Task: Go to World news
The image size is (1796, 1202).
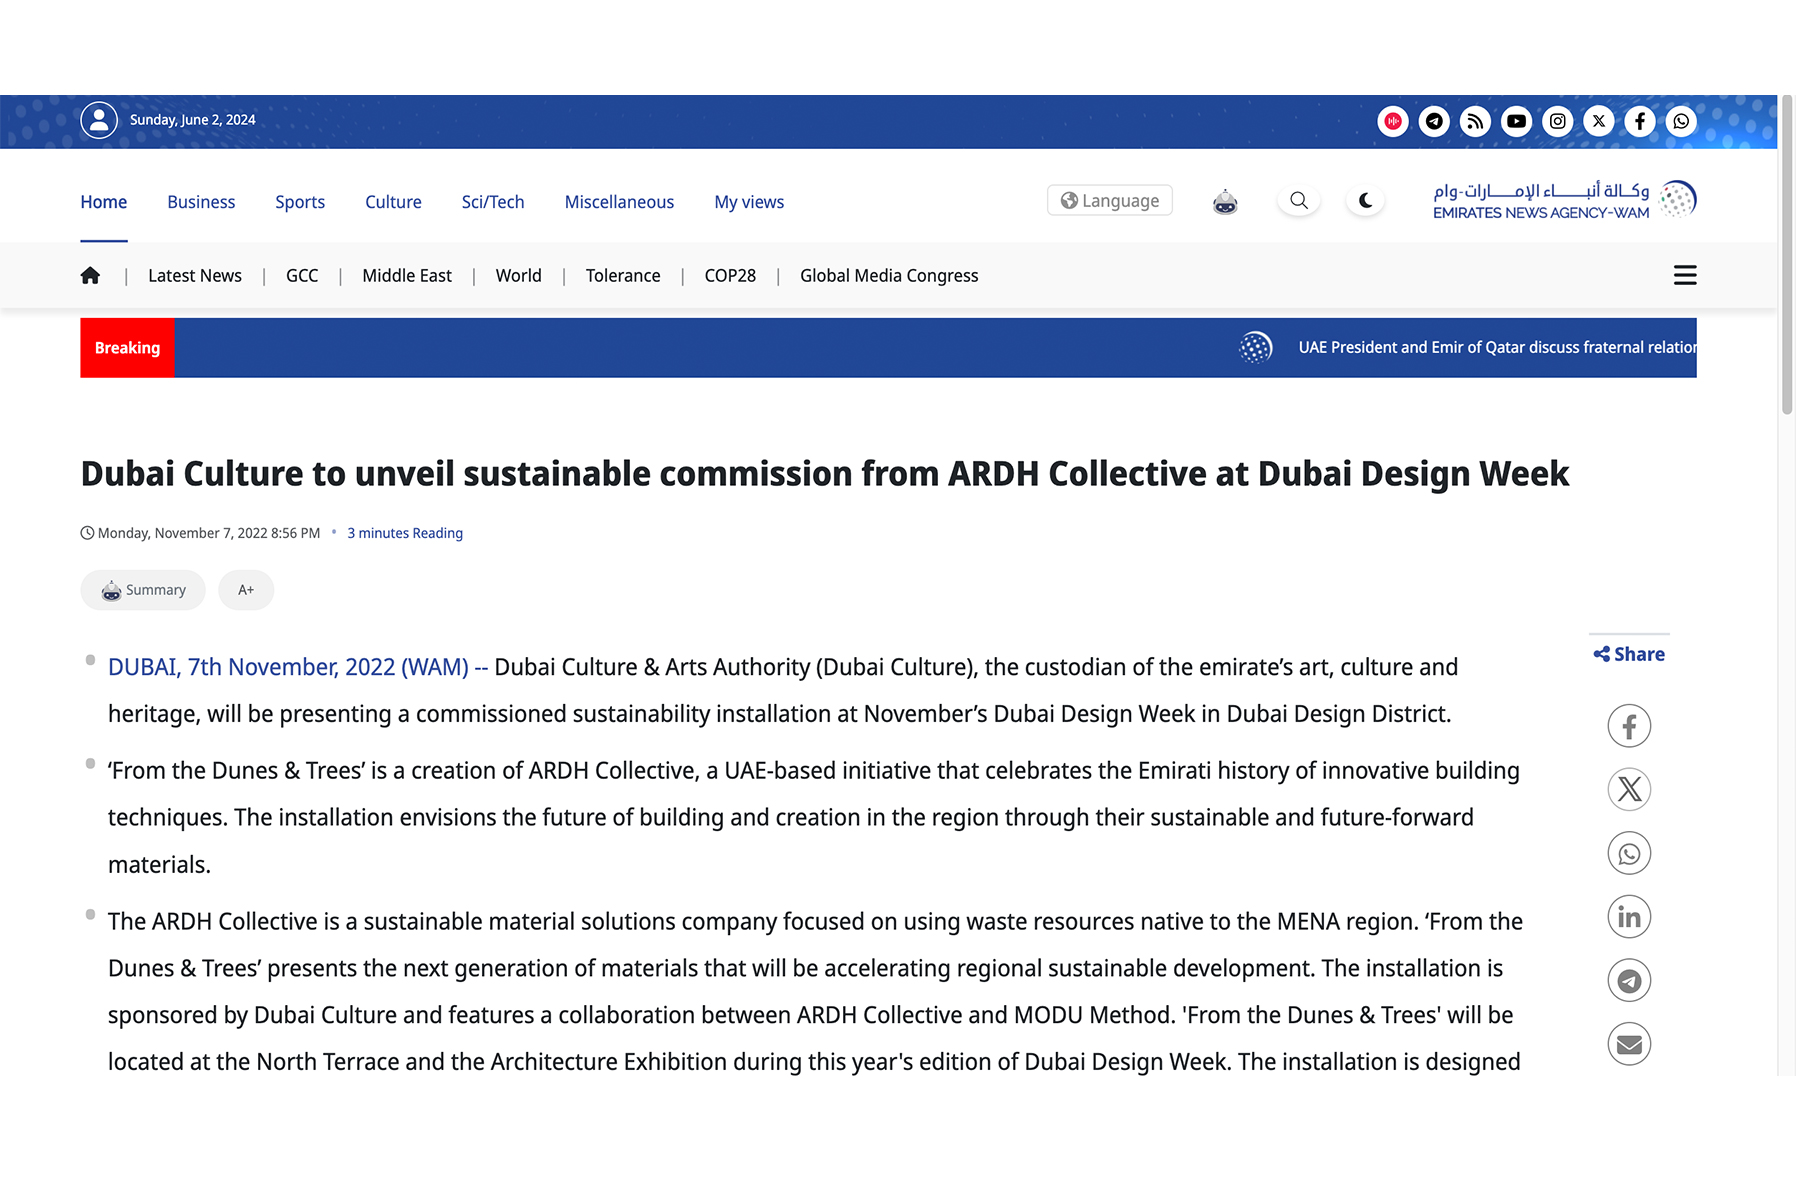Action: (518, 276)
